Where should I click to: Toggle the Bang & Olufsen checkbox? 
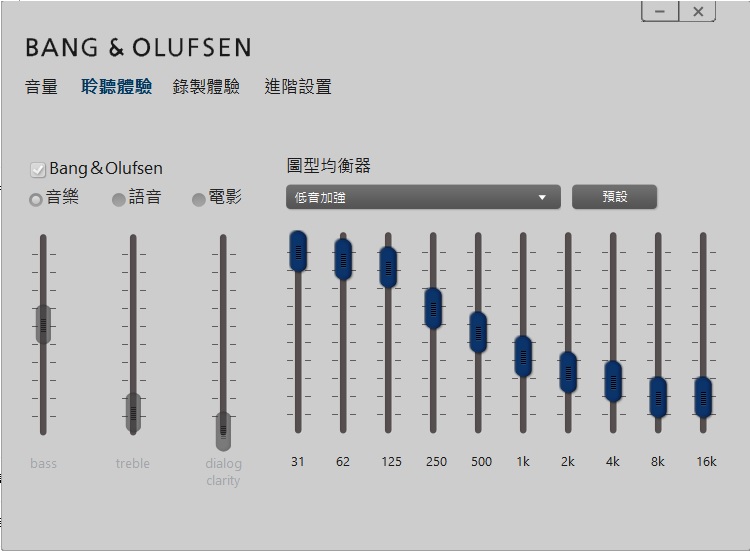pos(37,169)
